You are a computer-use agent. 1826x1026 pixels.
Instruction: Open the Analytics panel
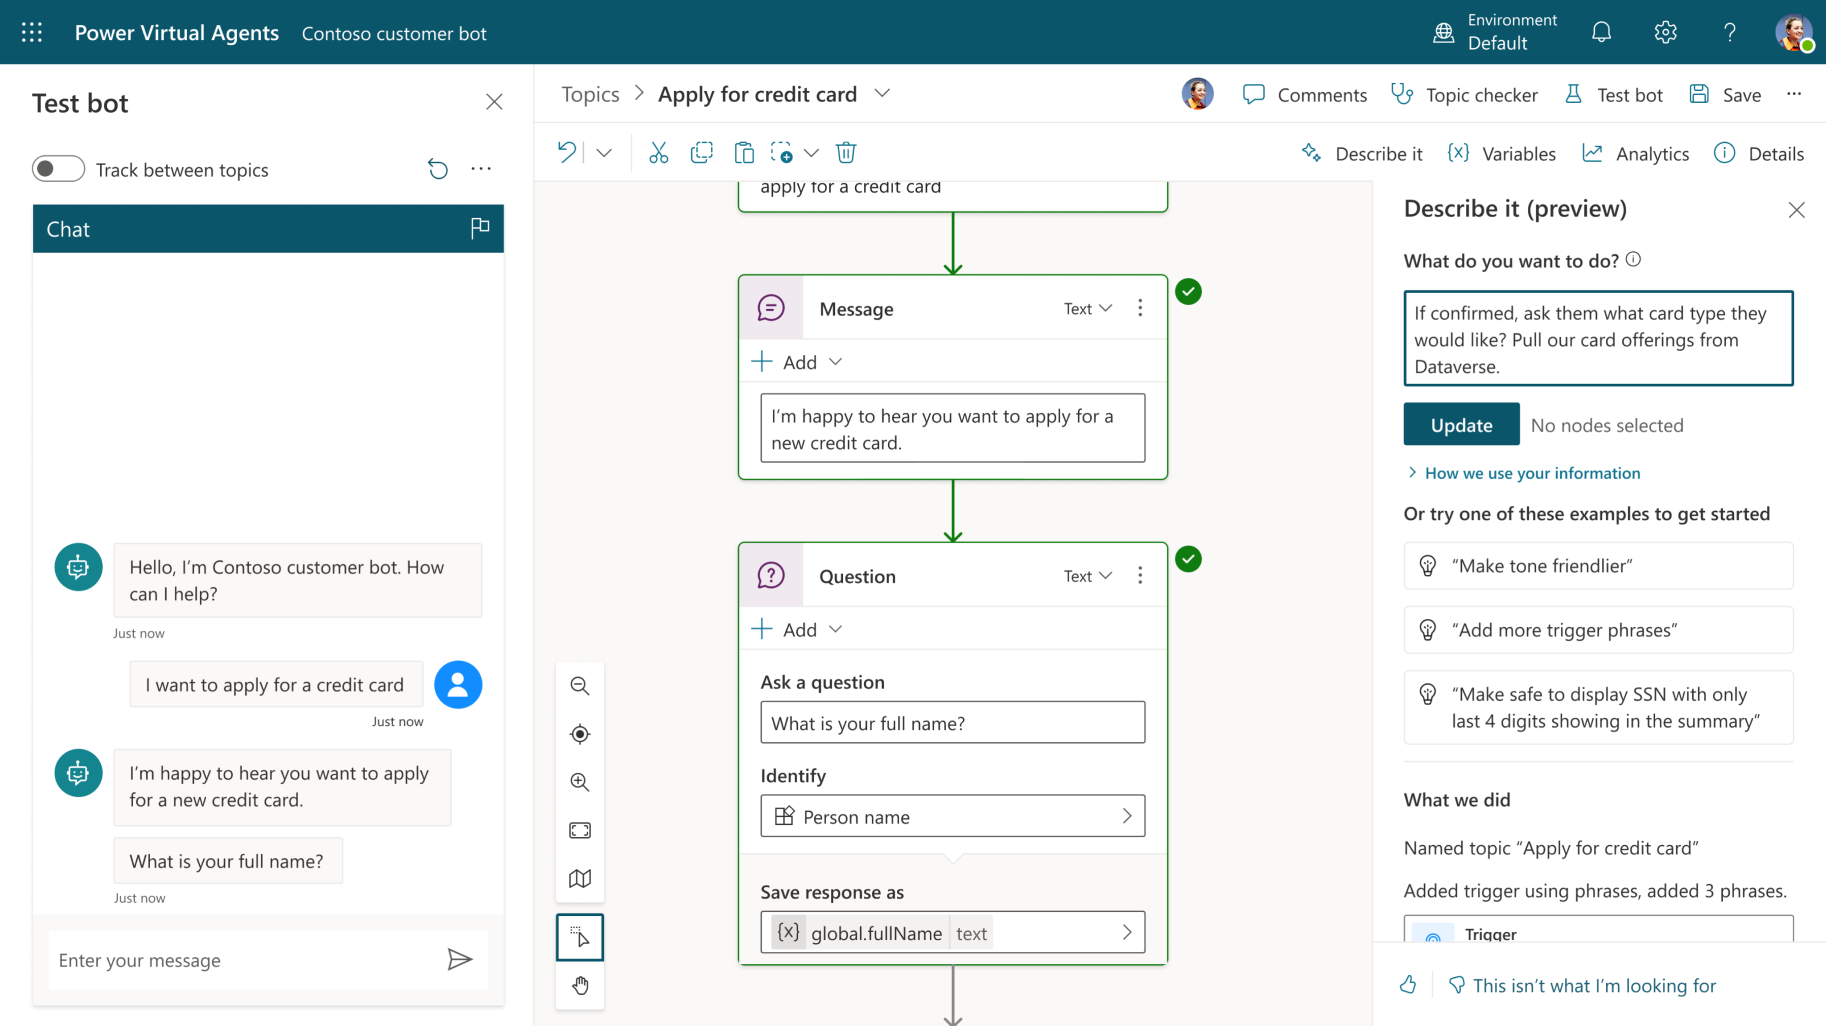[1635, 153]
